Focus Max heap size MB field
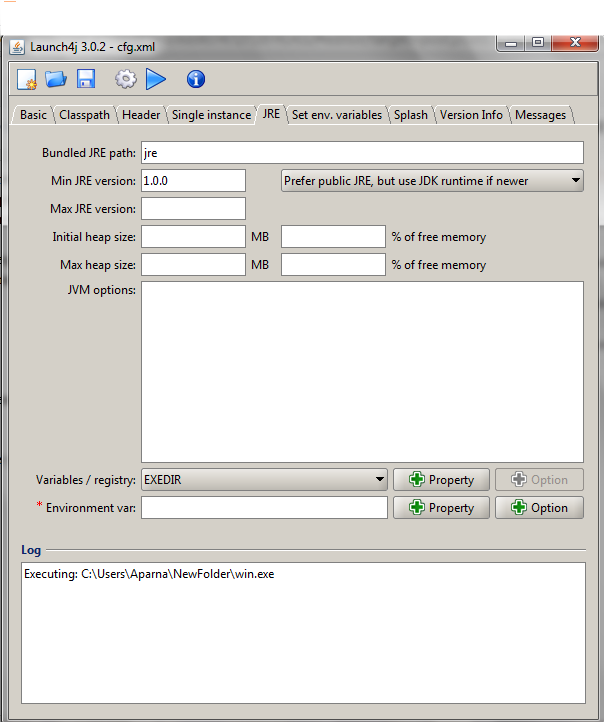This screenshot has width=604, height=722. click(193, 265)
